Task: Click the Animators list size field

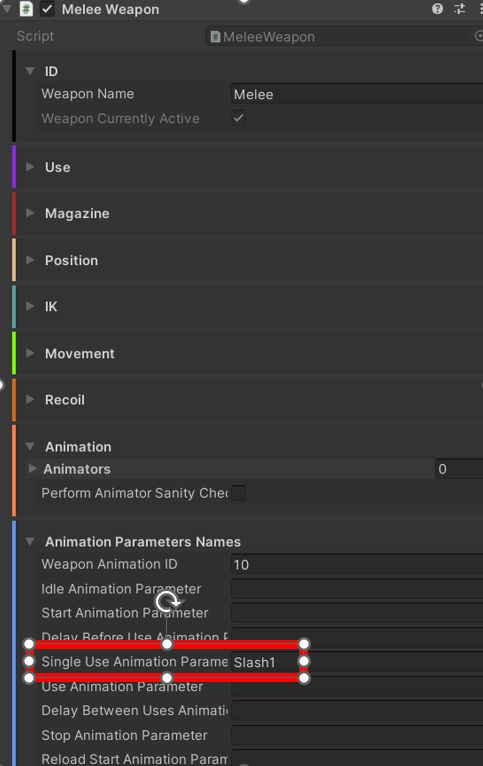Action: [x=459, y=469]
